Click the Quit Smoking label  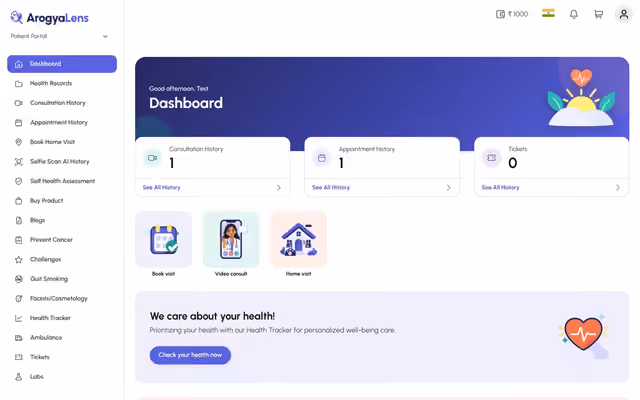49,279
